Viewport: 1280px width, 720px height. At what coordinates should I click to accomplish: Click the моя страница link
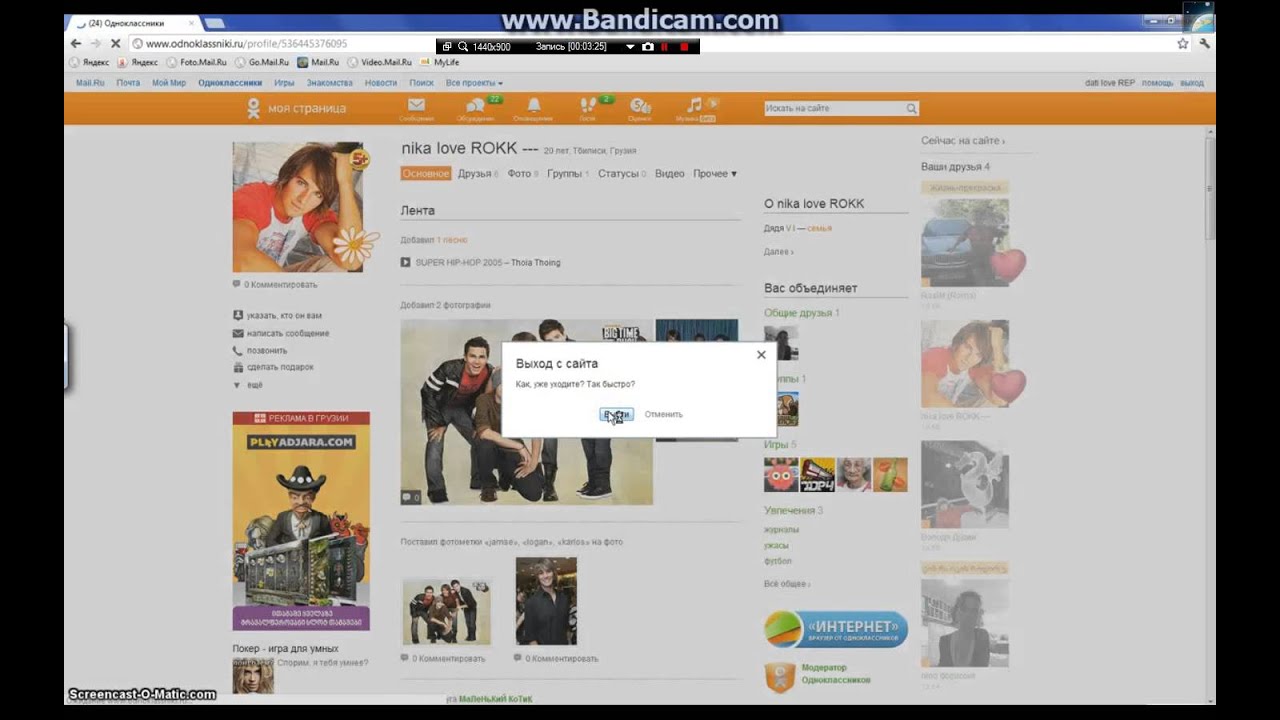click(x=307, y=108)
